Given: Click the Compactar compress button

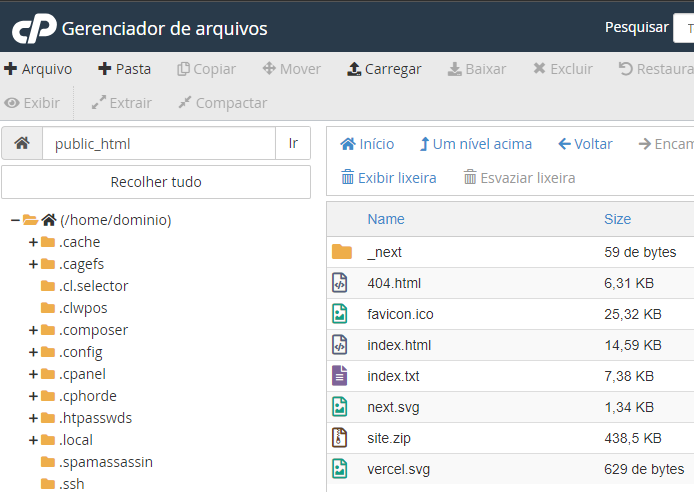Looking at the screenshot, I should [x=223, y=103].
